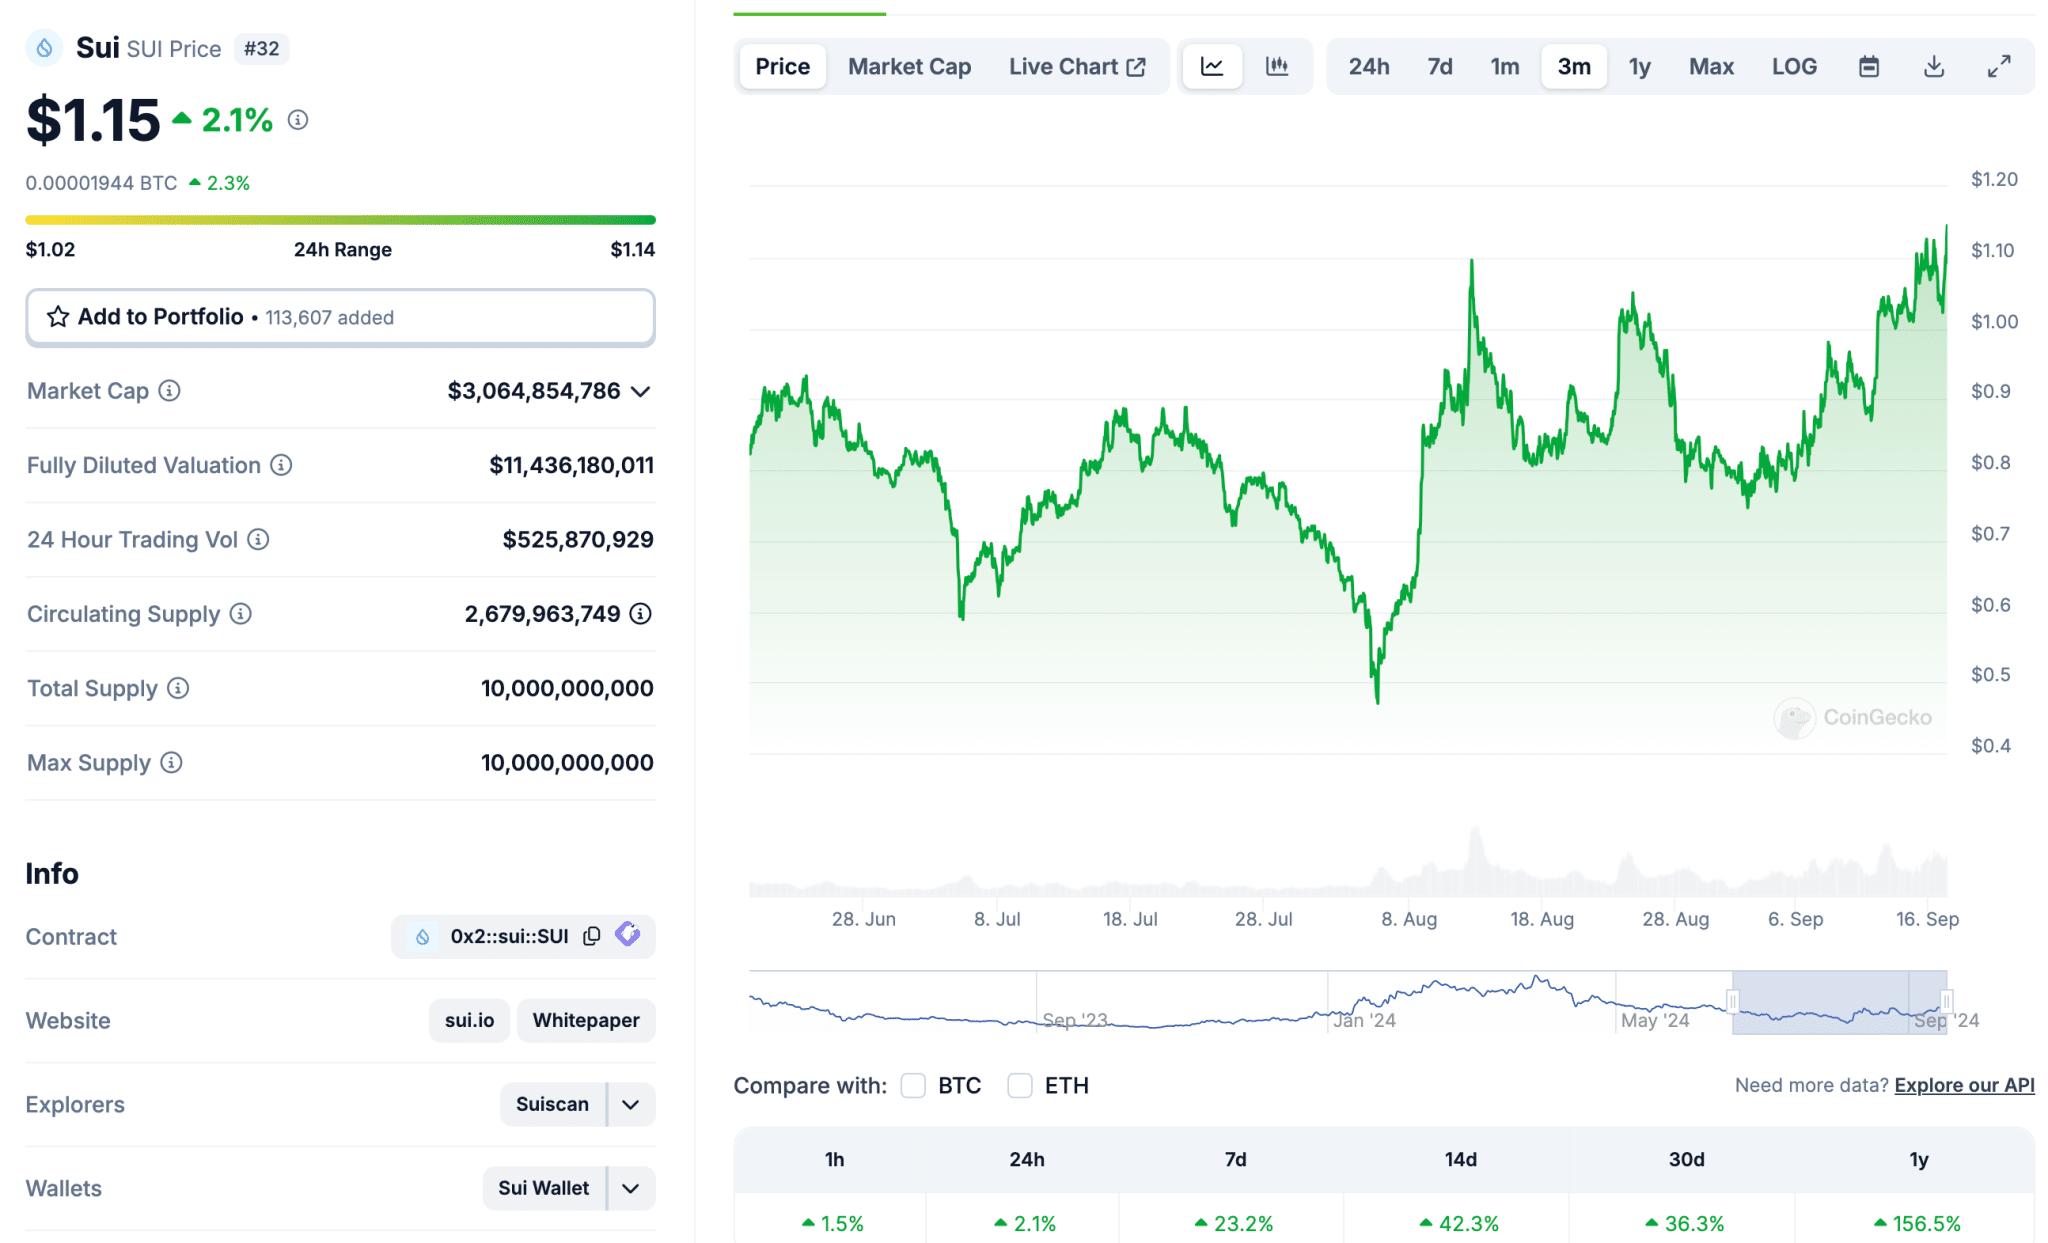Click the Add to Portfolio star icon

[x=58, y=317]
